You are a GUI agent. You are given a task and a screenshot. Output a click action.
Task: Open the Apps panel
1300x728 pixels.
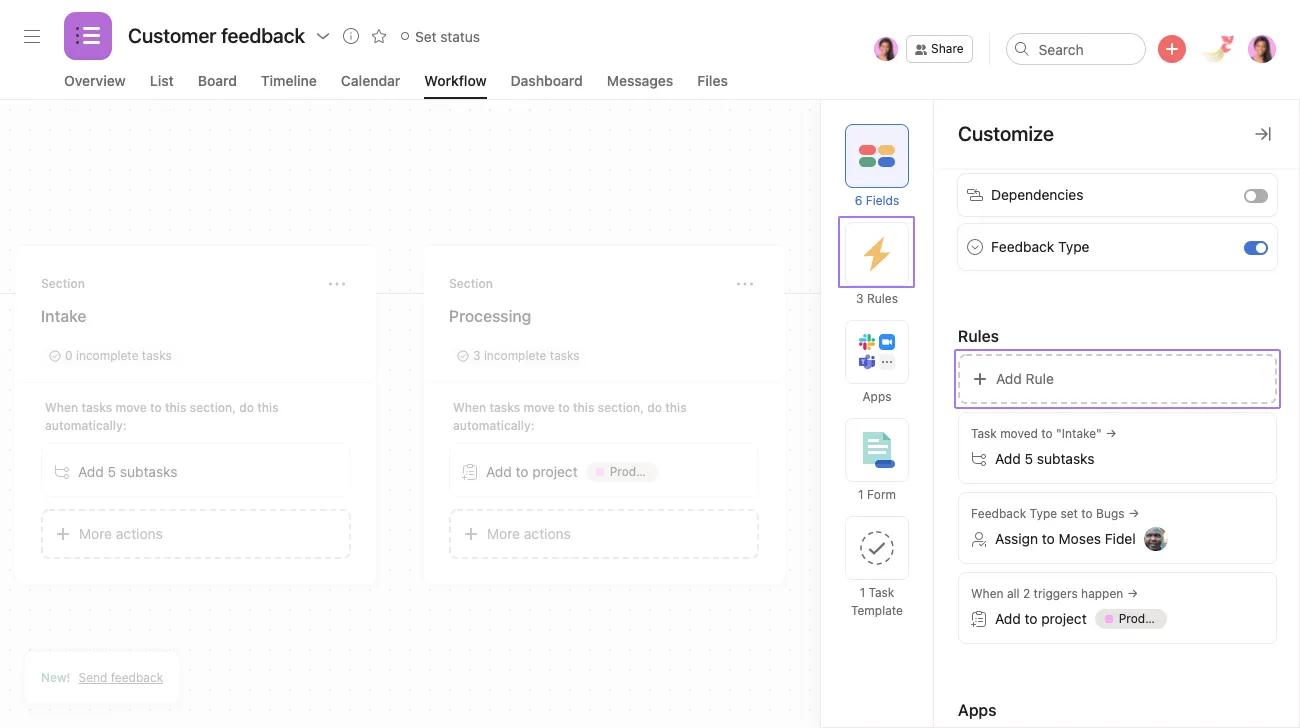tap(876, 352)
